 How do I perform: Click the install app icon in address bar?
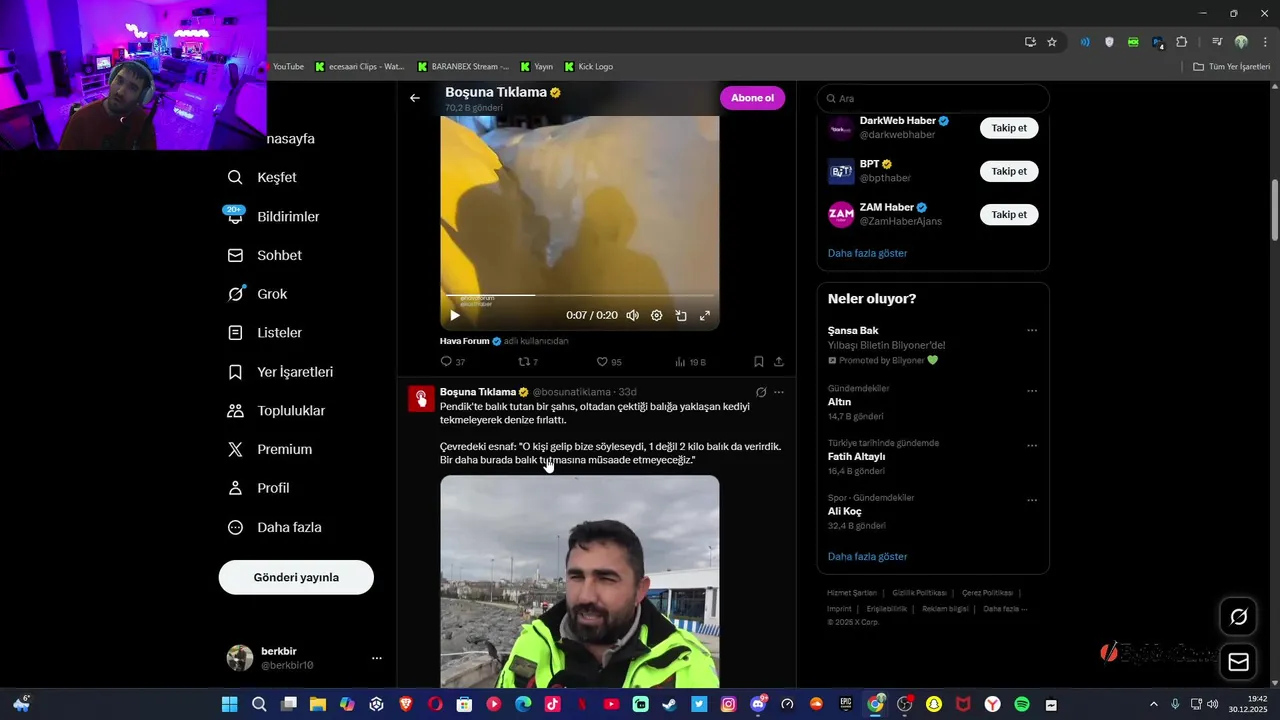tap(1030, 42)
